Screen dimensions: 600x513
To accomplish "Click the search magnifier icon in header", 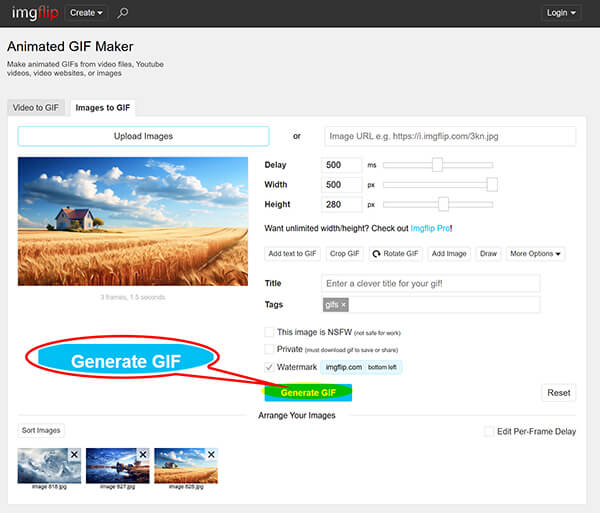I will pos(123,13).
